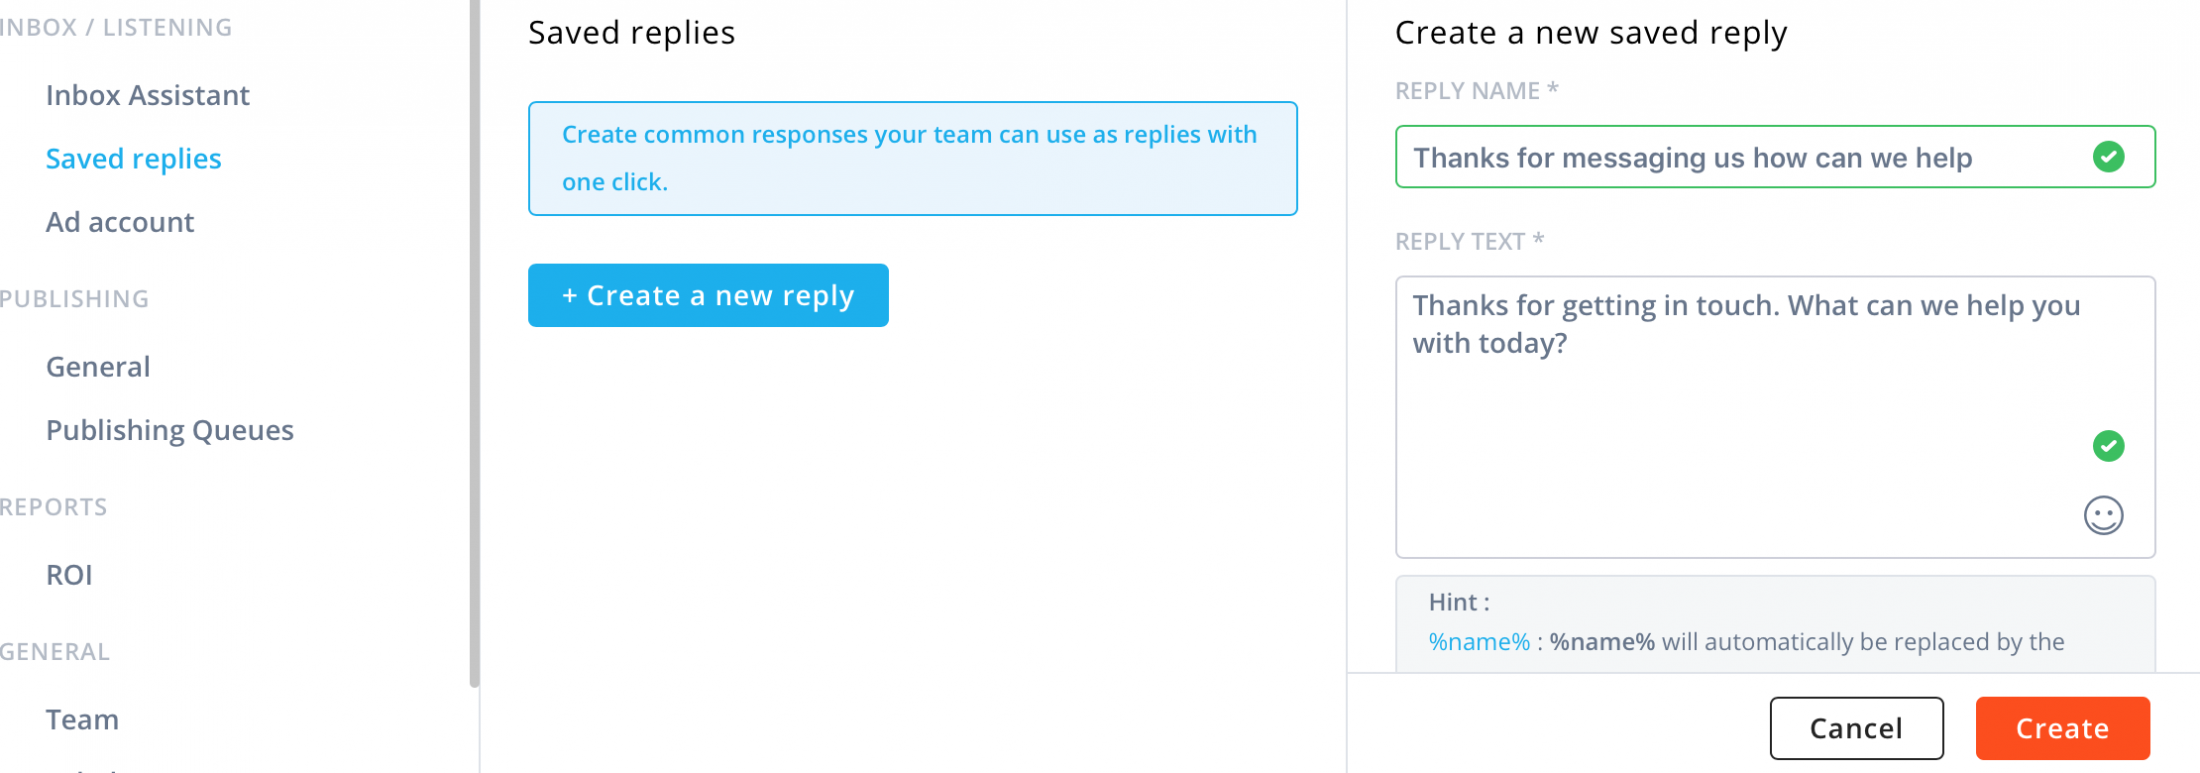
Task: Click the 'Create a new saved reply' heading
Action: pyautogui.click(x=1590, y=33)
